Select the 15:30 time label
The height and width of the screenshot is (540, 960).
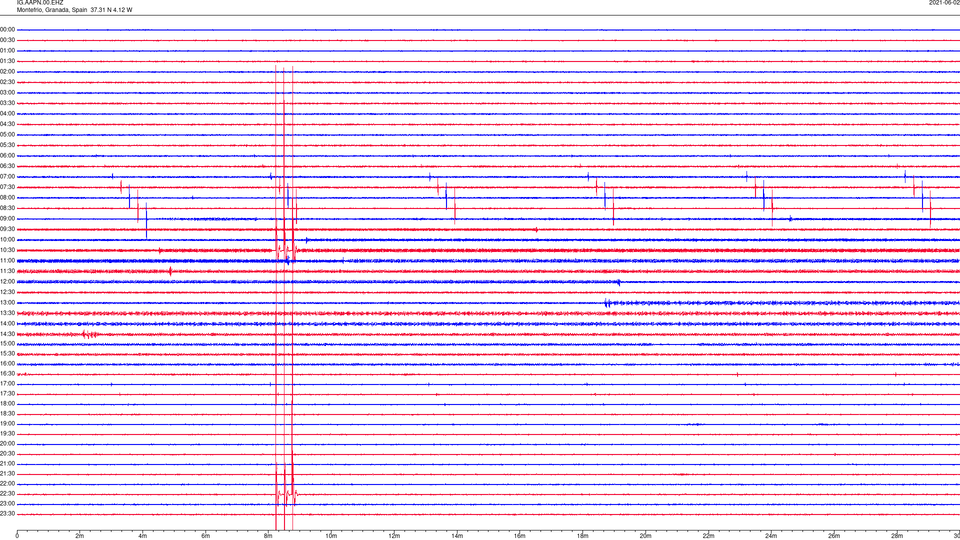(x=7, y=353)
